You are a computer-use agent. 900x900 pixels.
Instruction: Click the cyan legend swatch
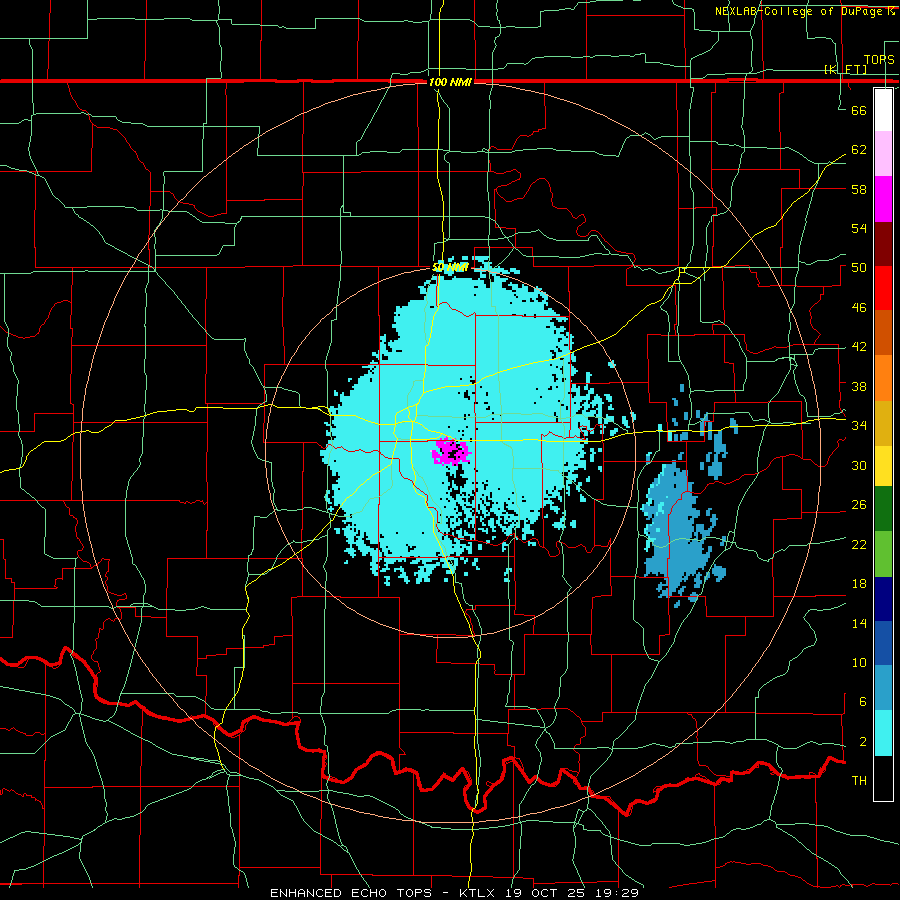point(883,733)
